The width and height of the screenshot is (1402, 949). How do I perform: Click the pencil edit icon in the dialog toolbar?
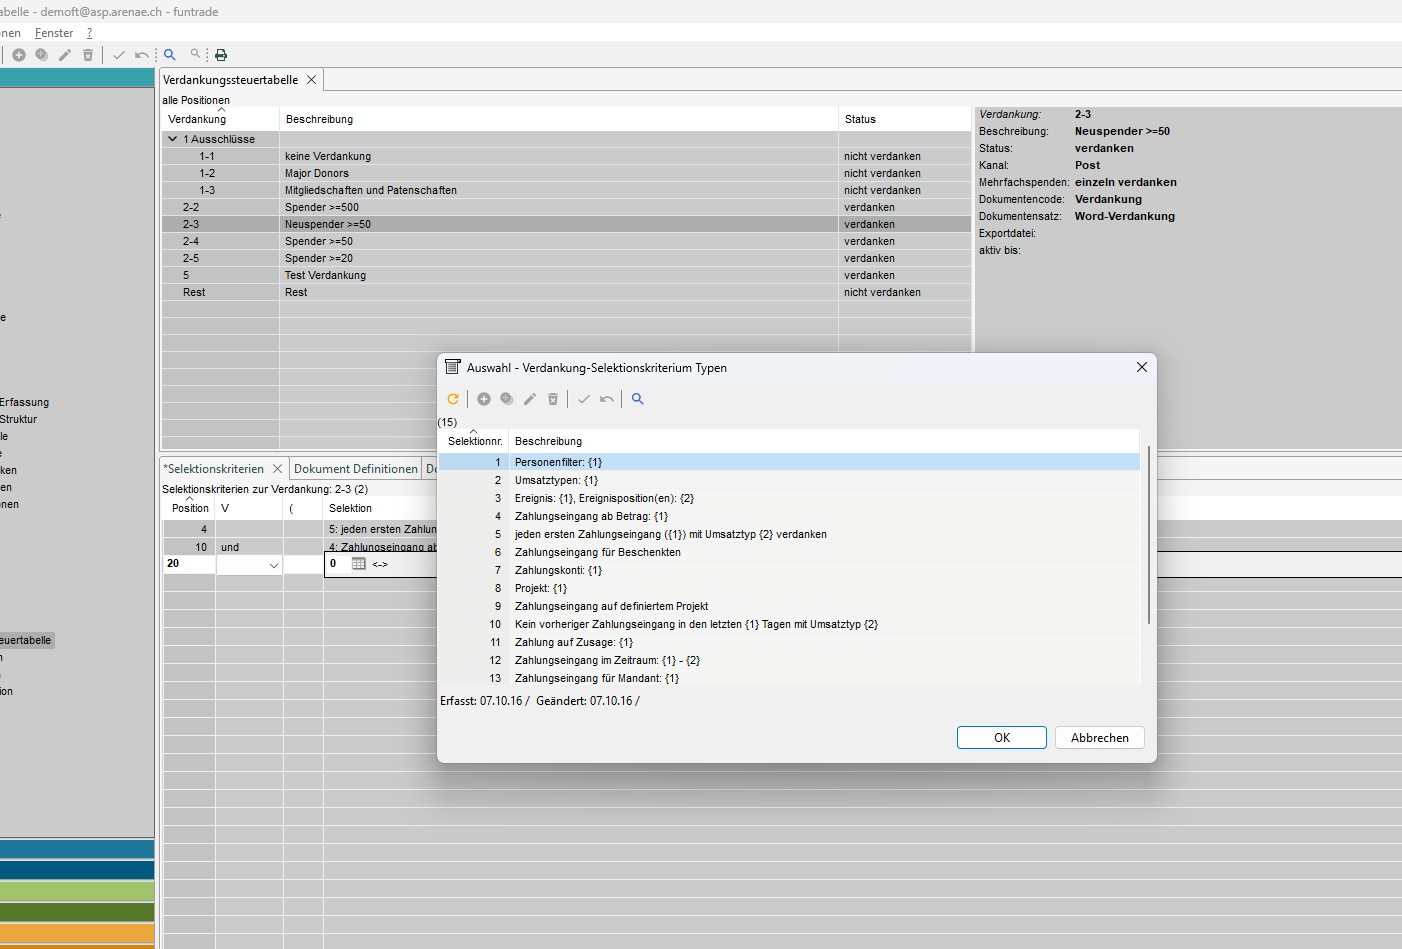point(530,399)
